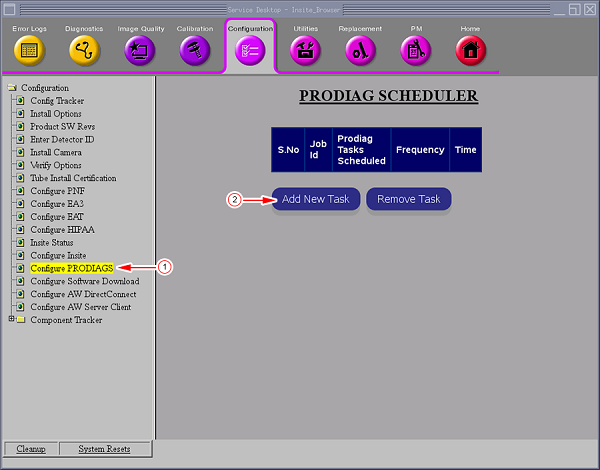Select Configure Software Download entry

(84, 281)
